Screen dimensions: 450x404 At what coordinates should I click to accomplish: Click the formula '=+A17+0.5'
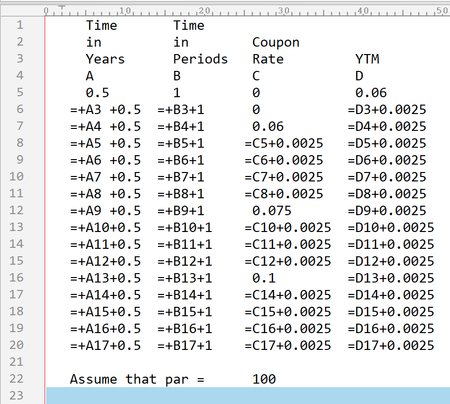[x=105, y=346]
